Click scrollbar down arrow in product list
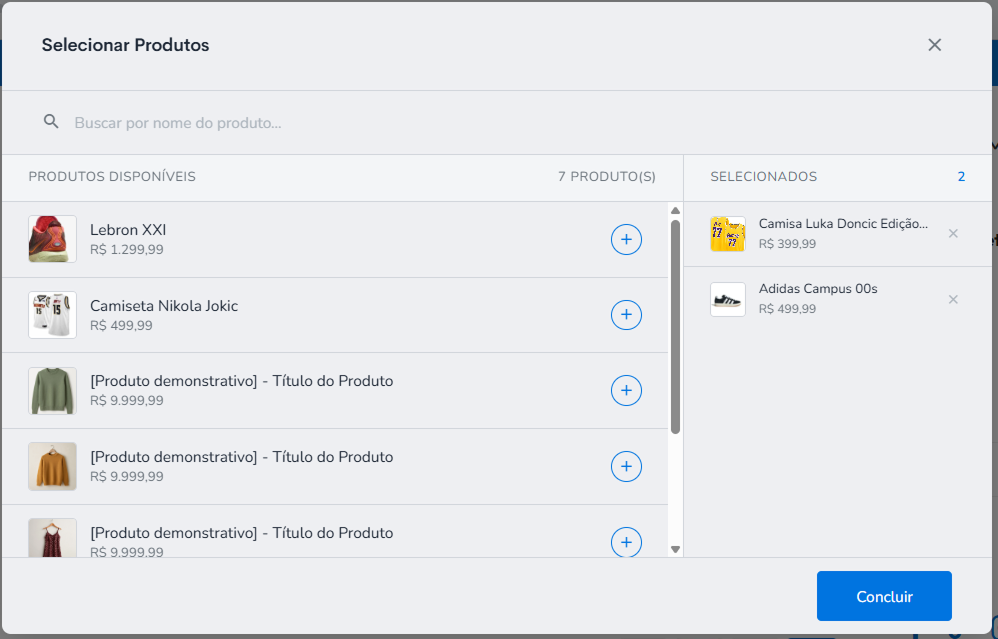This screenshot has width=998, height=639. pyautogui.click(x=675, y=549)
